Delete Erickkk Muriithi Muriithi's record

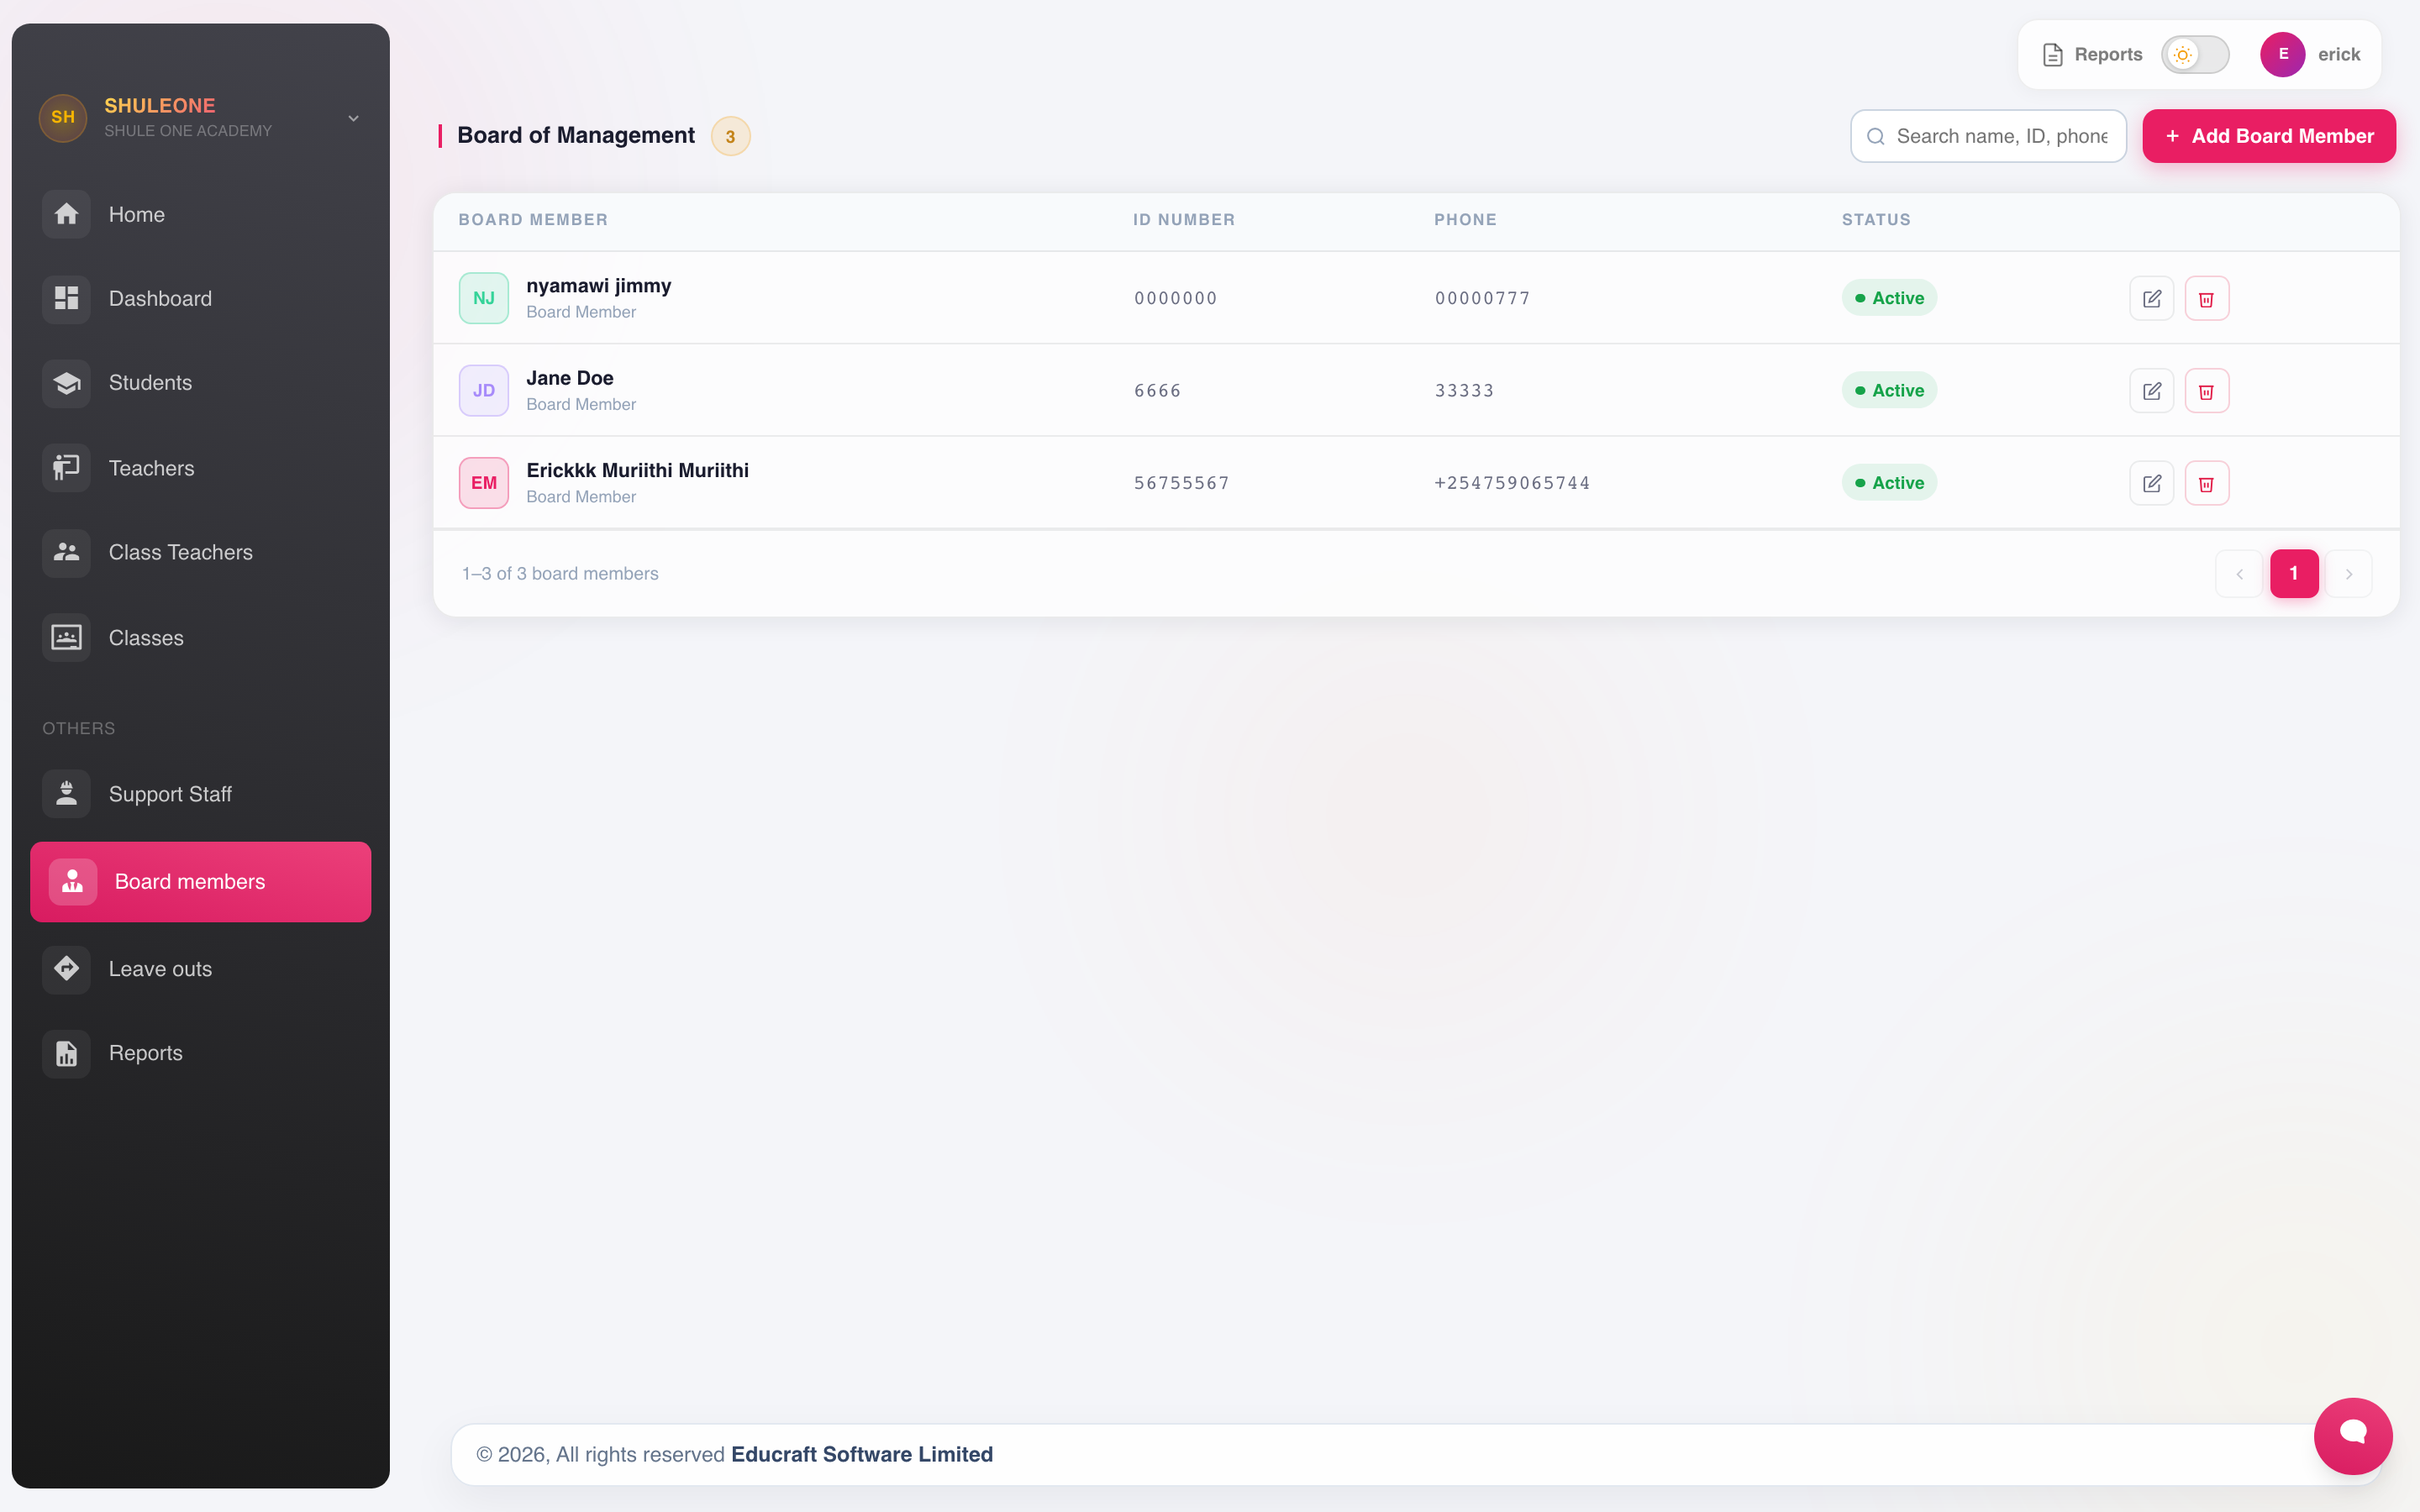[2207, 483]
